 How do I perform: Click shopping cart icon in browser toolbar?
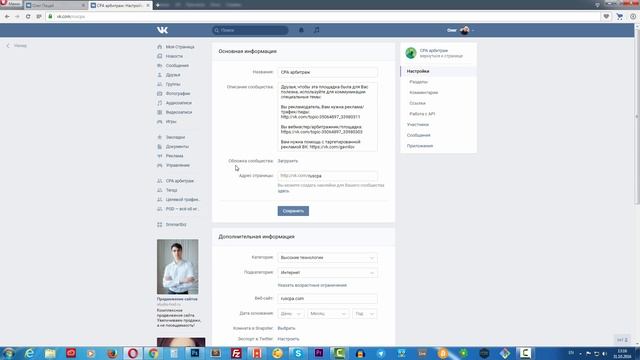point(620,16)
